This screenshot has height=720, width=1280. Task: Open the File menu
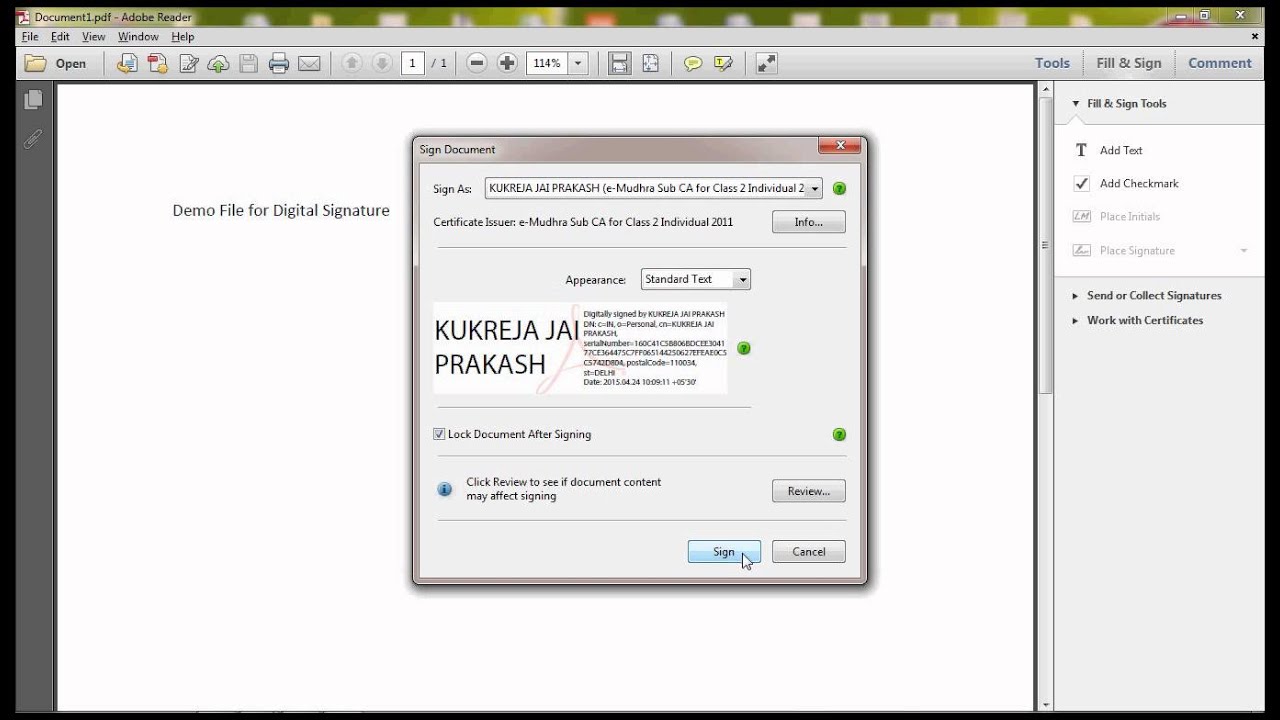click(x=30, y=36)
